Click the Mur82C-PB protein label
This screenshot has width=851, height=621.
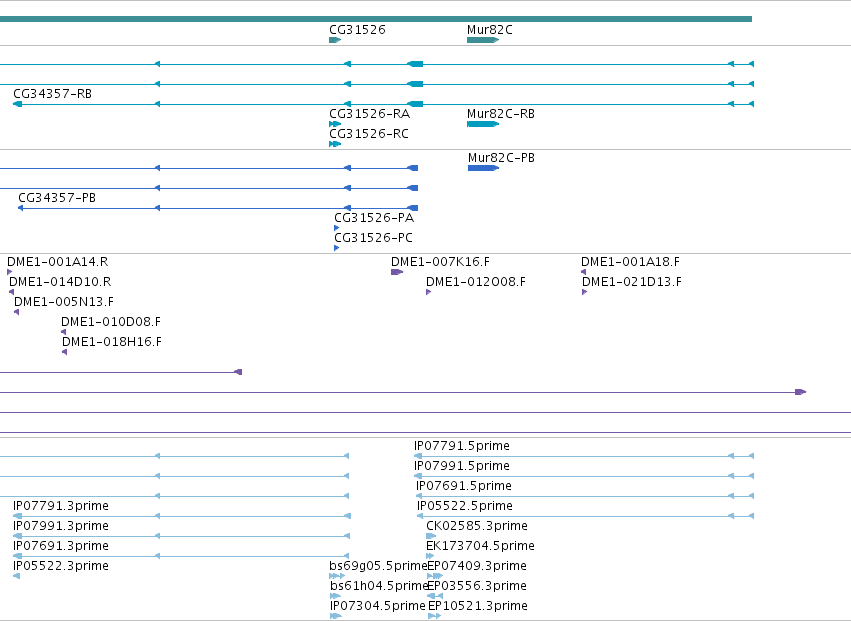[x=501, y=158]
